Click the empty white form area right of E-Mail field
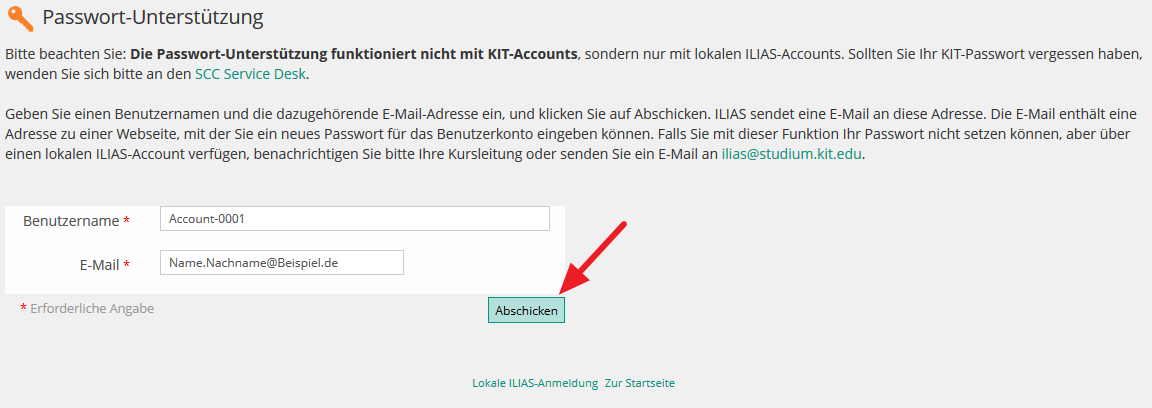 (484, 262)
